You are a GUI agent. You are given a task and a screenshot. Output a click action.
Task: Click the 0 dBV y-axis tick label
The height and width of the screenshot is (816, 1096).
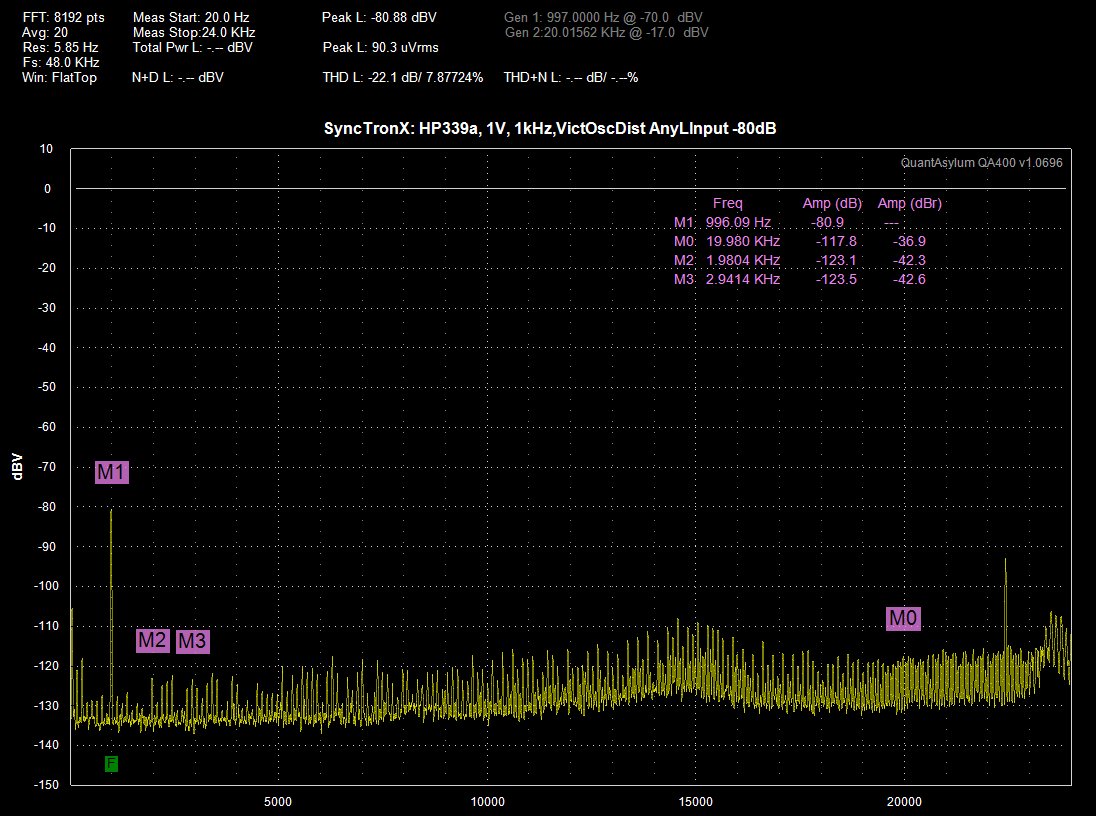point(48,189)
